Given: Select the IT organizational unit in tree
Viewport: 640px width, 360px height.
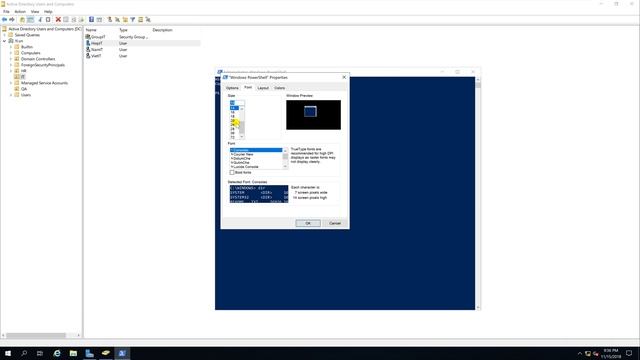Looking at the screenshot, I should pyautogui.click(x=23, y=77).
